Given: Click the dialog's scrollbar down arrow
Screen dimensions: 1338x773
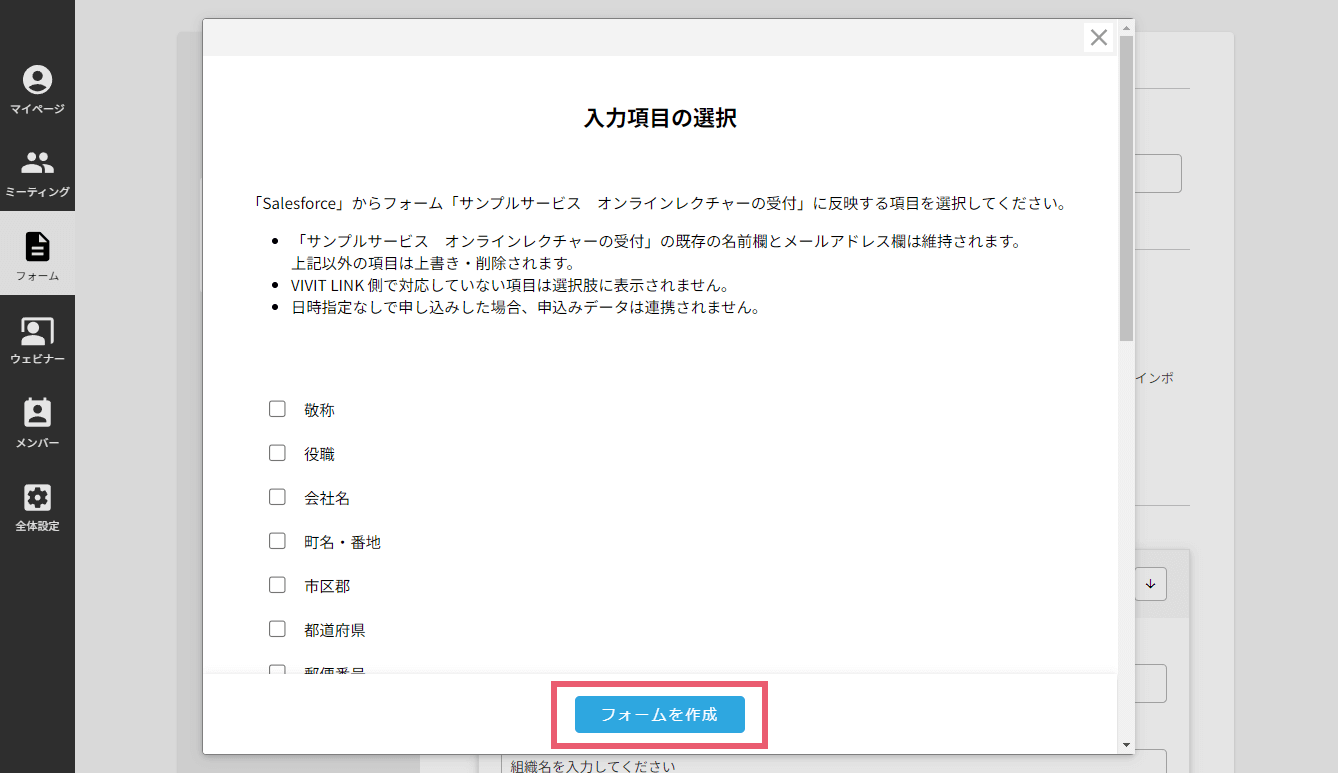Looking at the screenshot, I should point(1127,745).
